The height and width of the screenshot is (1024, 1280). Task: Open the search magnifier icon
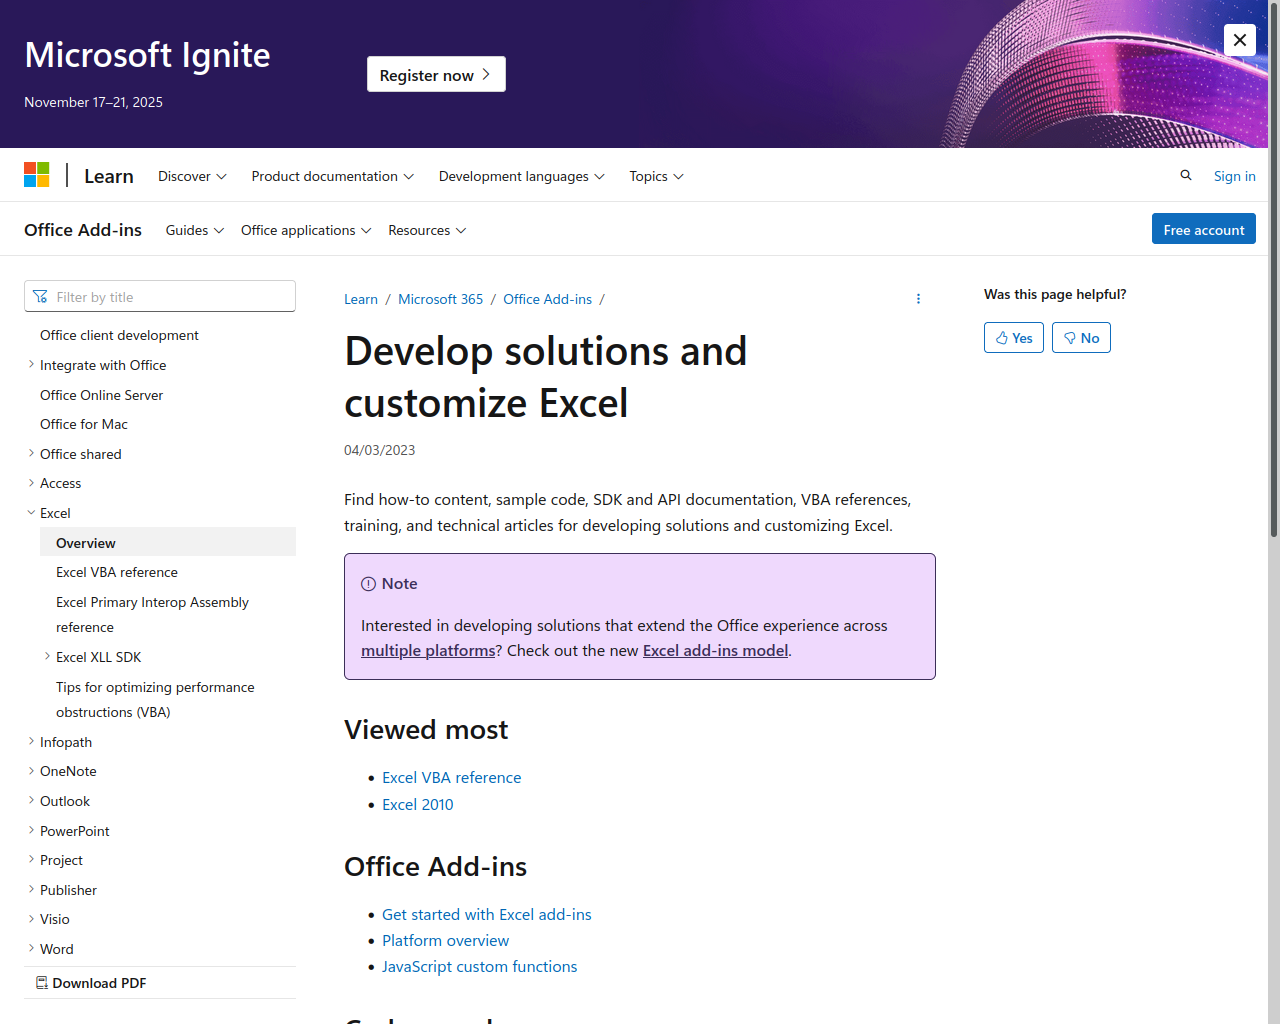pyautogui.click(x=1186, y=175)
